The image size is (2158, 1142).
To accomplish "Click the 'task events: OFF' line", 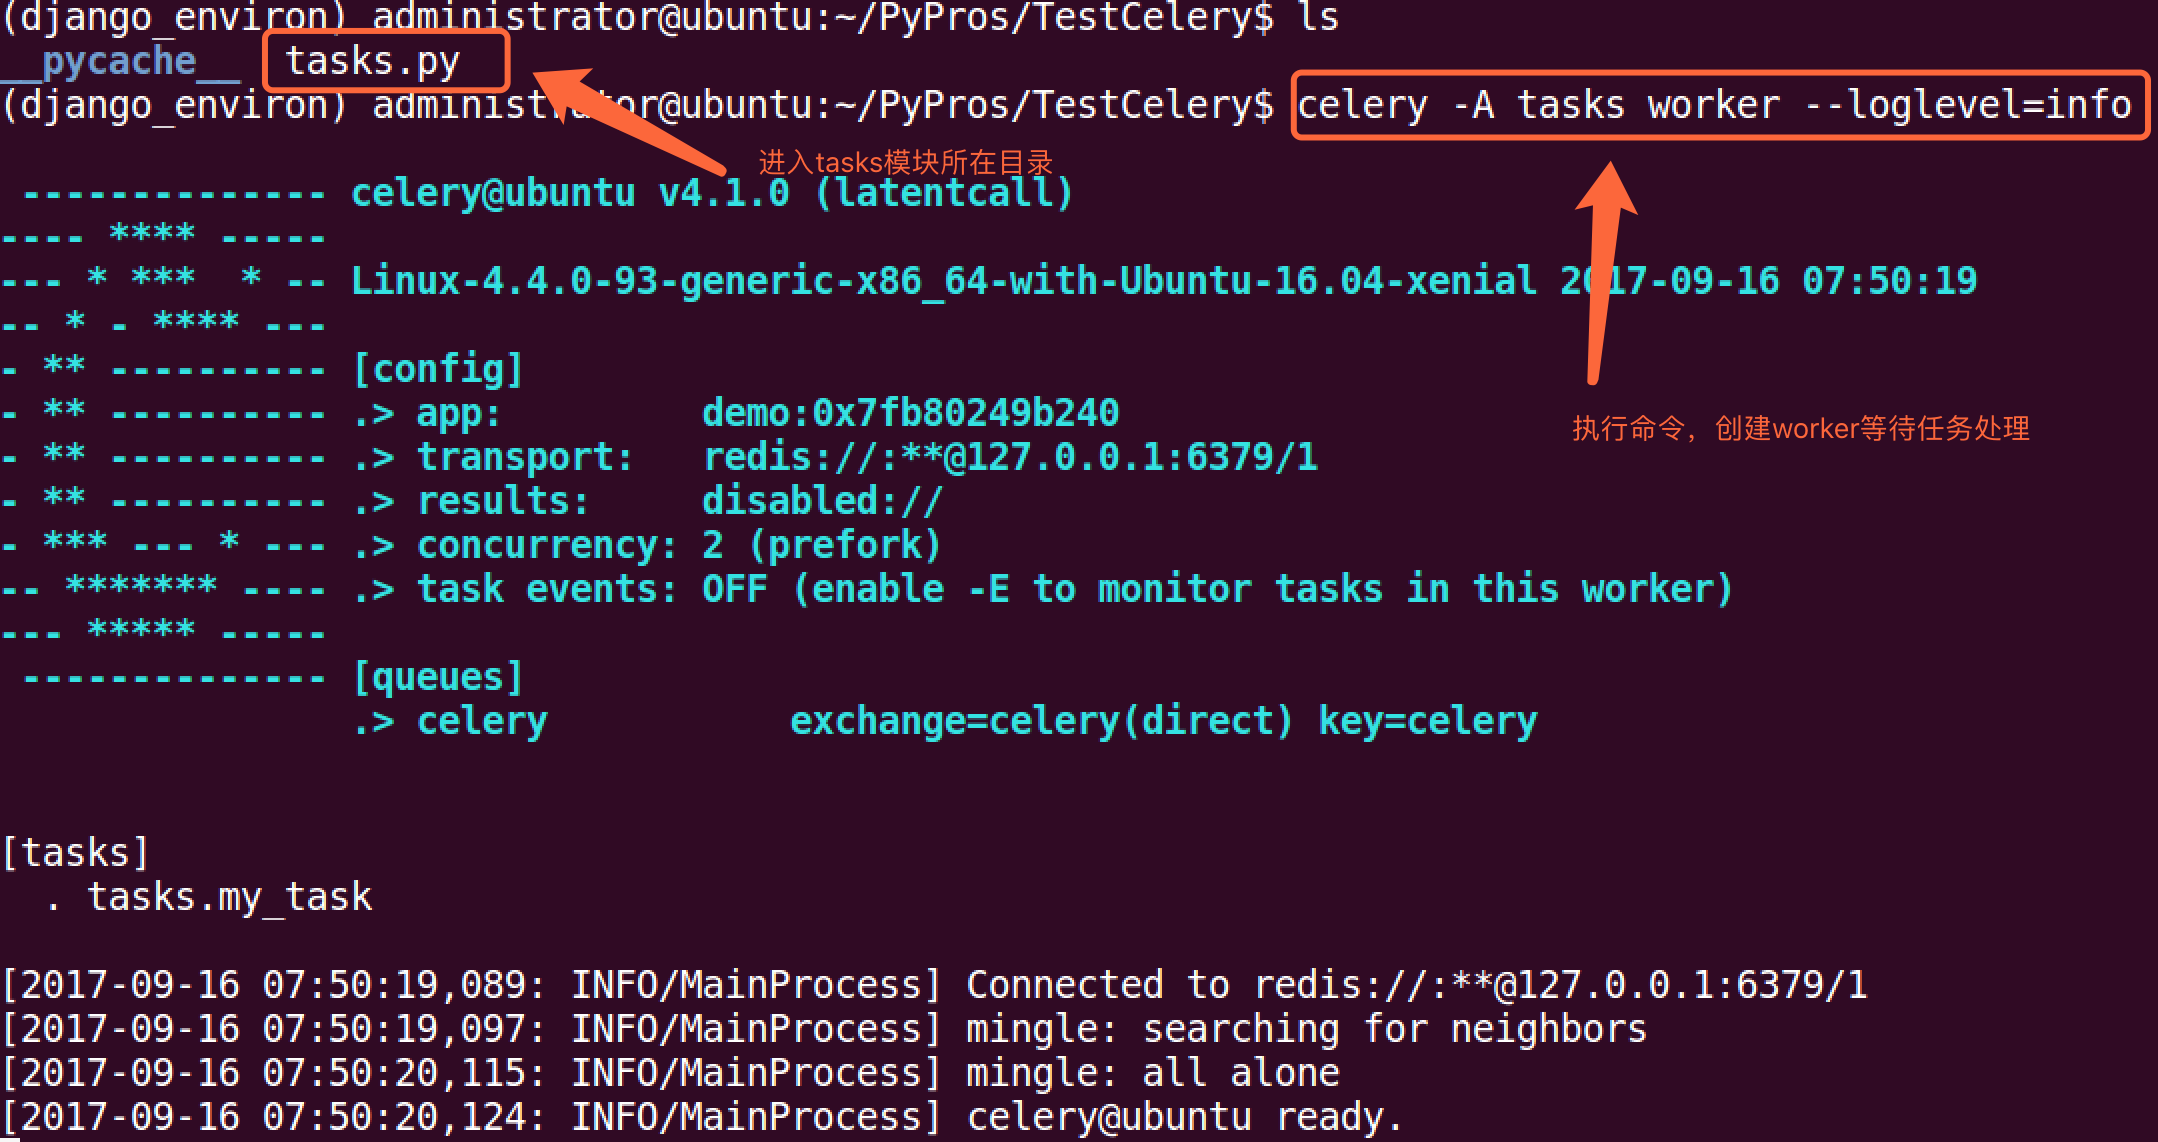I will 1042,589.
